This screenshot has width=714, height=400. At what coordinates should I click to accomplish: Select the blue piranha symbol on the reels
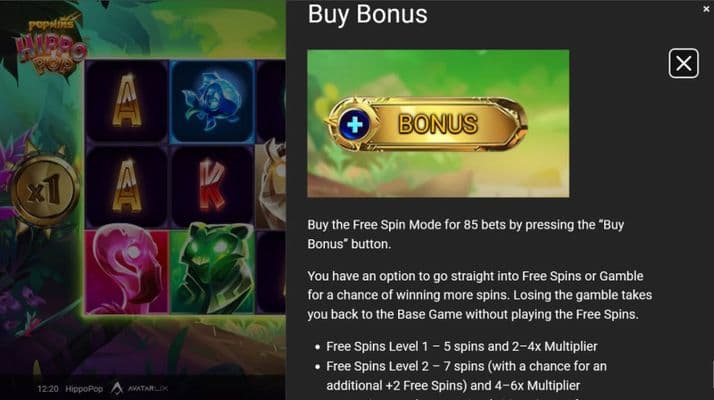click(212, 102)
